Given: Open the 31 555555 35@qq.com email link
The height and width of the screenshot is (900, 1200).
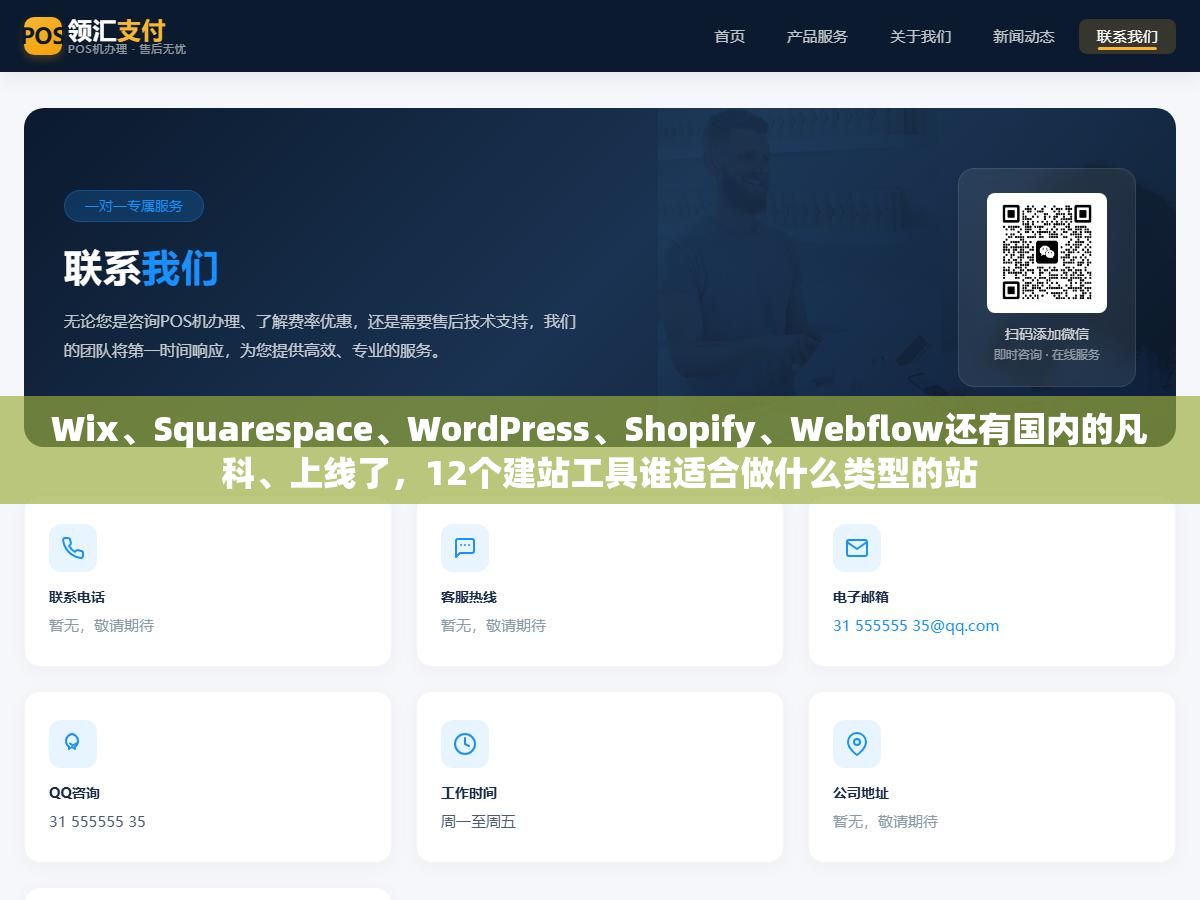Looking at the screenshot, I should (x=916, y=626).
